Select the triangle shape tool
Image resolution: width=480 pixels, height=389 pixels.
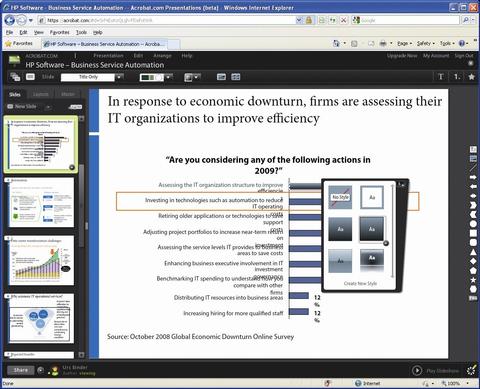click(x=473, y=252)
